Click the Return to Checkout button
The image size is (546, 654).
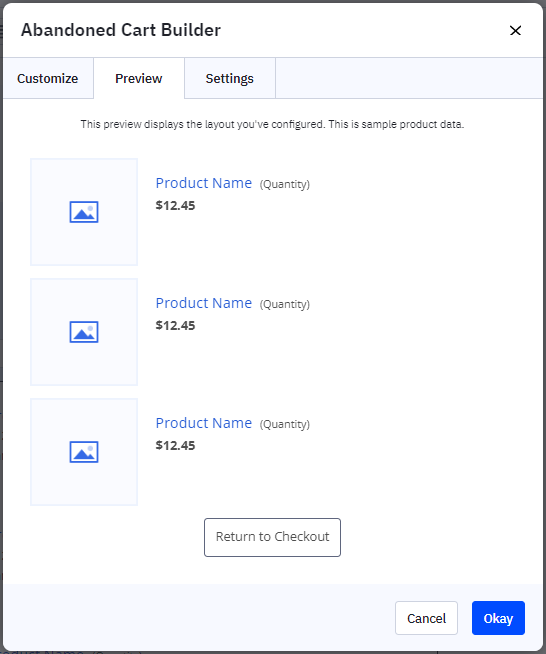coord(272,537)
